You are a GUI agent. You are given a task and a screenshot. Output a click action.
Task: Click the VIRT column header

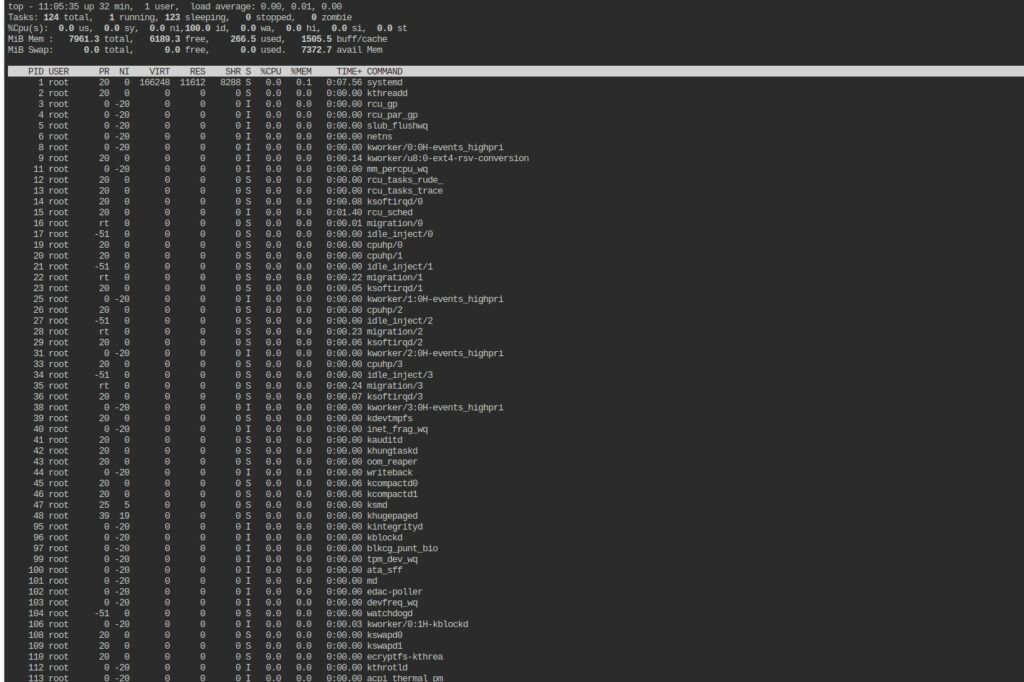[x=159, y=71]
